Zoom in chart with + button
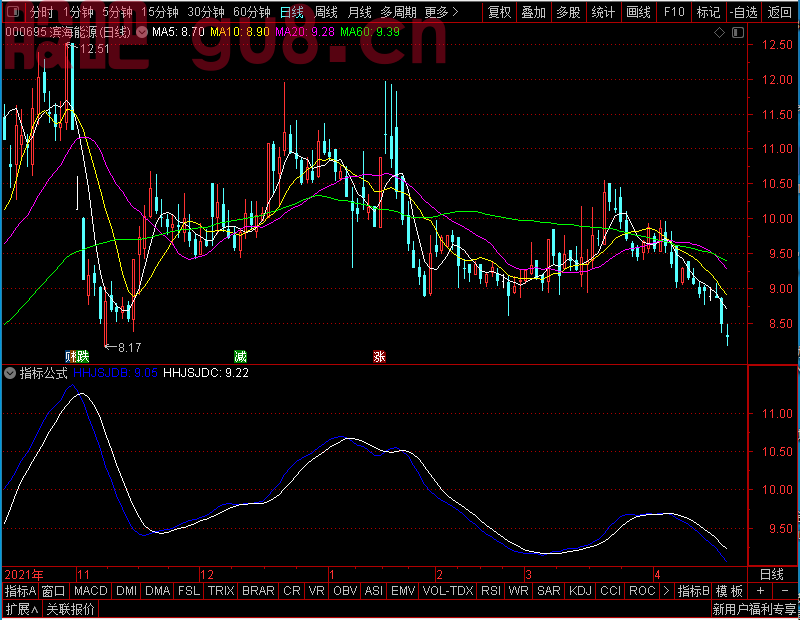This screenshot has width=800, height=620. point(760,591)
